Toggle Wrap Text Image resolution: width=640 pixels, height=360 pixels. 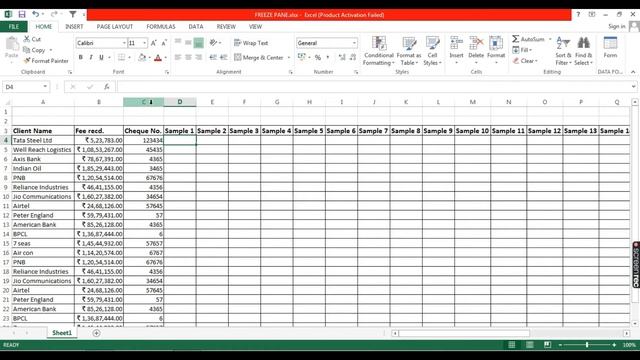point(251,43)
